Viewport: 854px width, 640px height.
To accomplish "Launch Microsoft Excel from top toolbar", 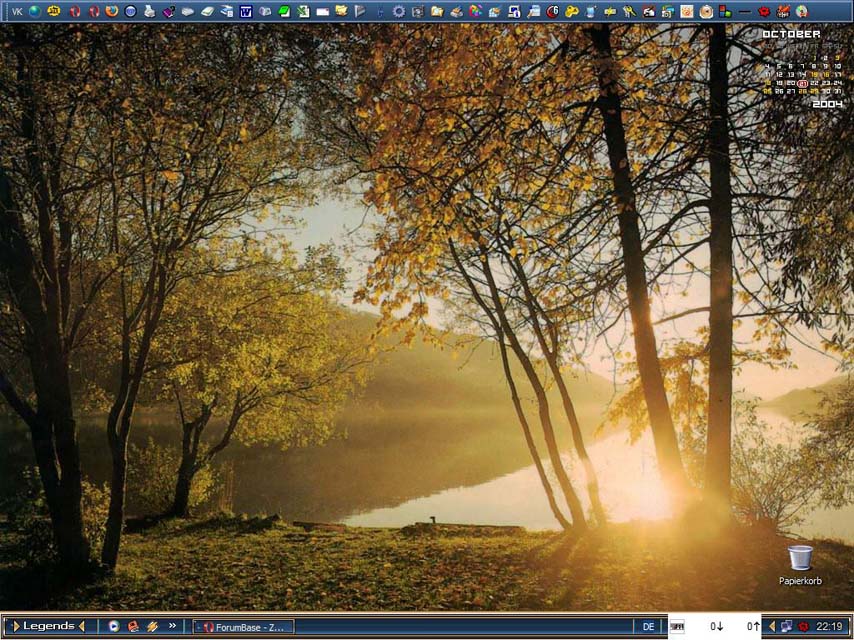I will click(303, 11).
